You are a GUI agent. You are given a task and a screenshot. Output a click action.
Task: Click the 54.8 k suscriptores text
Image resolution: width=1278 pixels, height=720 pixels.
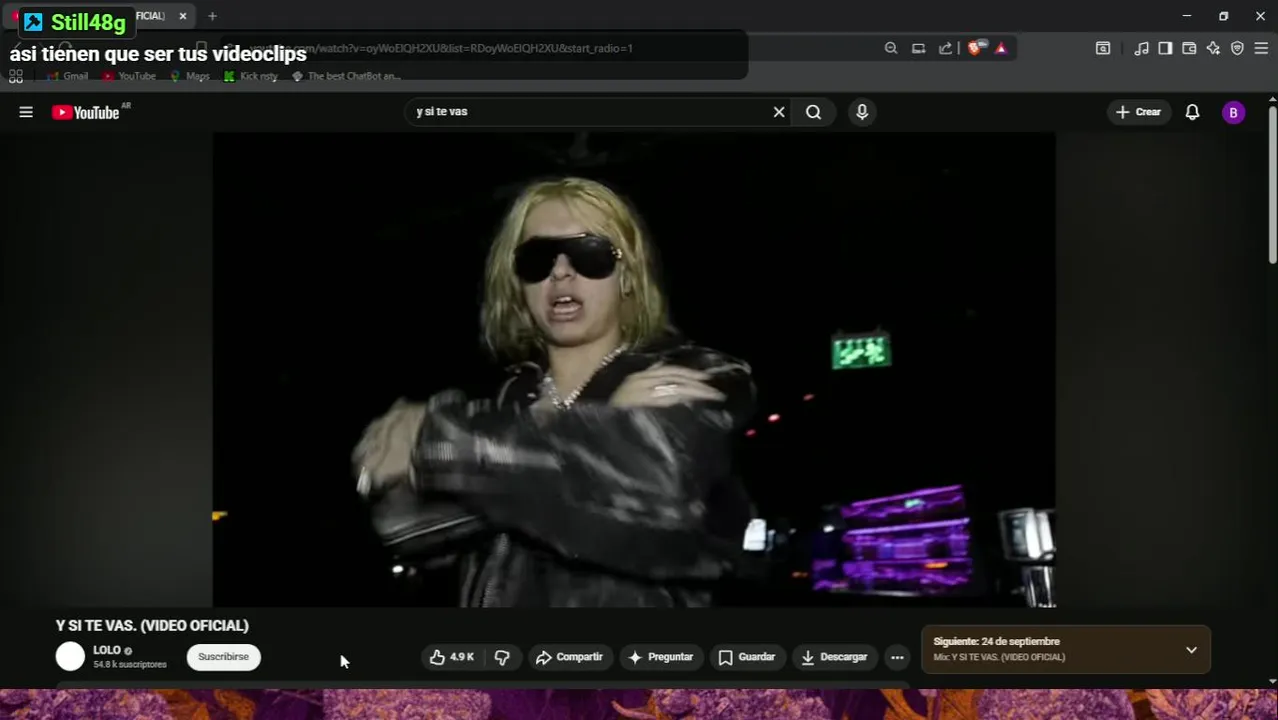point(130,664)
